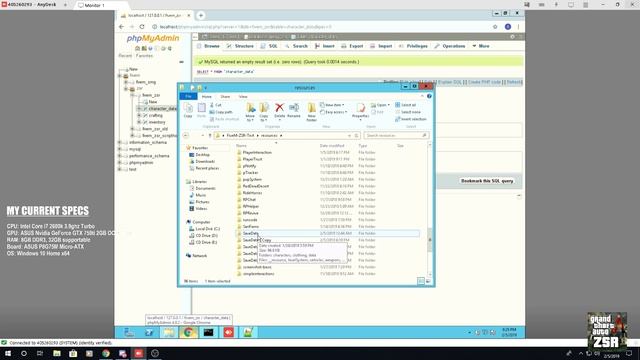Click the Paste icon in Explorer ribbon
Screen dimensions: 640x360
coord(202,110)
